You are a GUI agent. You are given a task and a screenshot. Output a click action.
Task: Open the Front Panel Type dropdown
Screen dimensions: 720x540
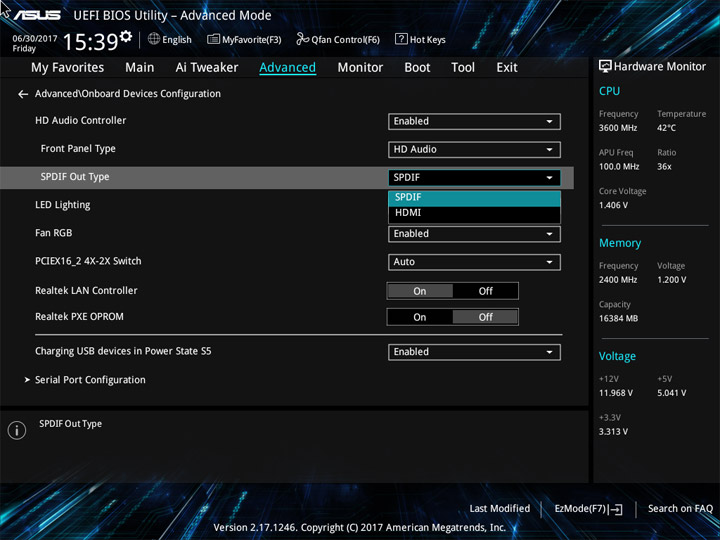click(x=474, y=149)
